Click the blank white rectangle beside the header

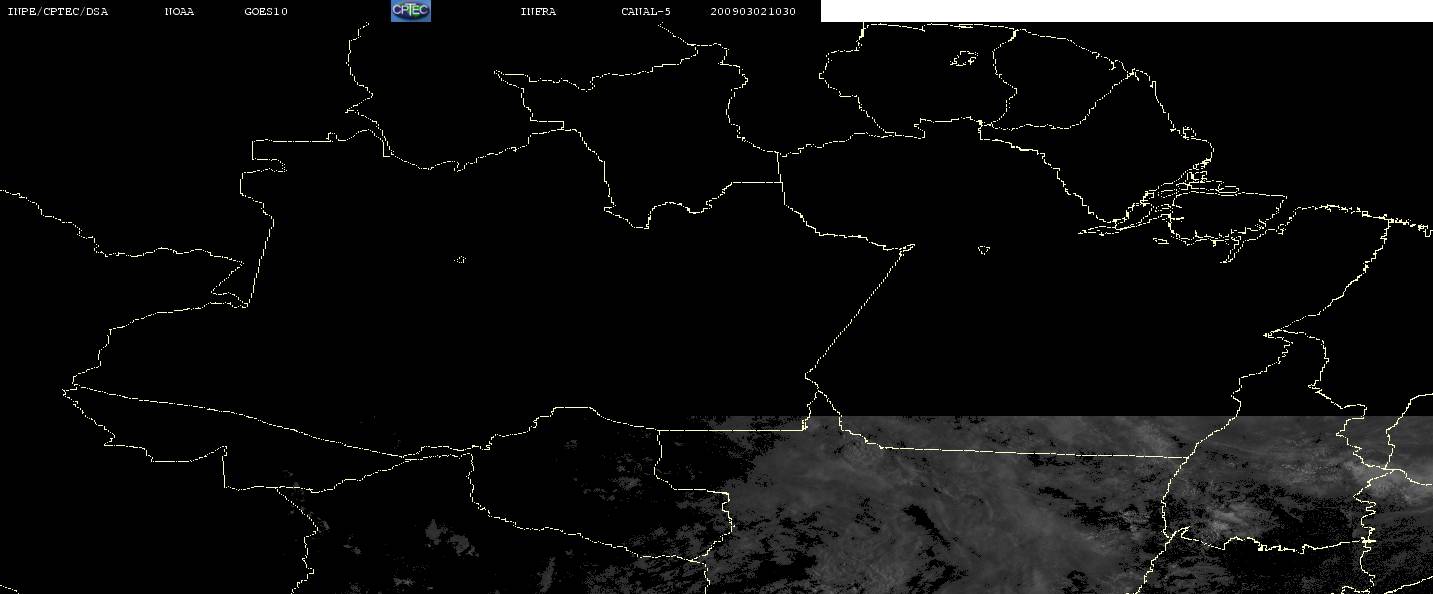point(1127,11)
